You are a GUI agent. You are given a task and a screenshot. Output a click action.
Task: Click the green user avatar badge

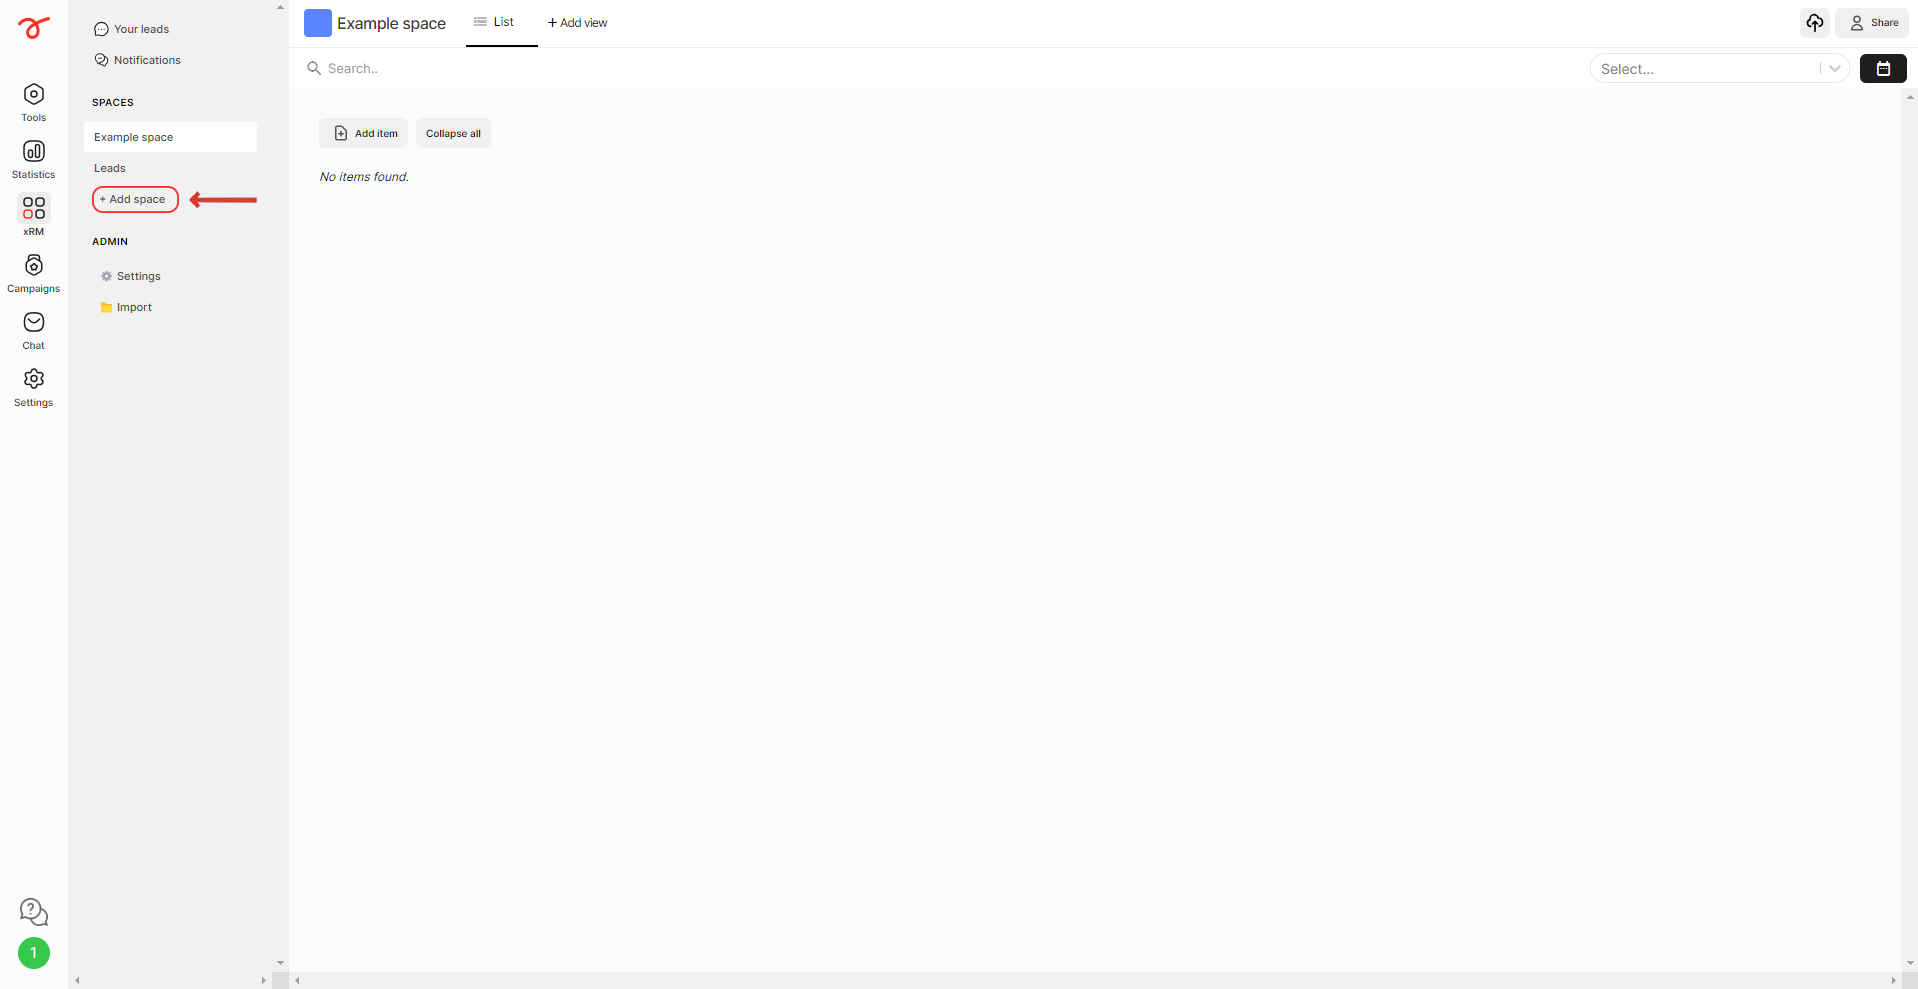(x=34, y=953)
